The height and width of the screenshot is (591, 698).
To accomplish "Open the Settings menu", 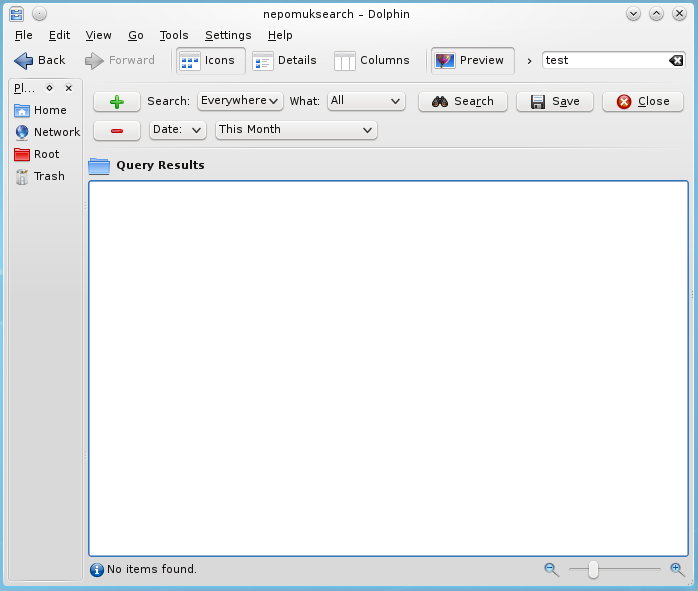I will [228, 35].
